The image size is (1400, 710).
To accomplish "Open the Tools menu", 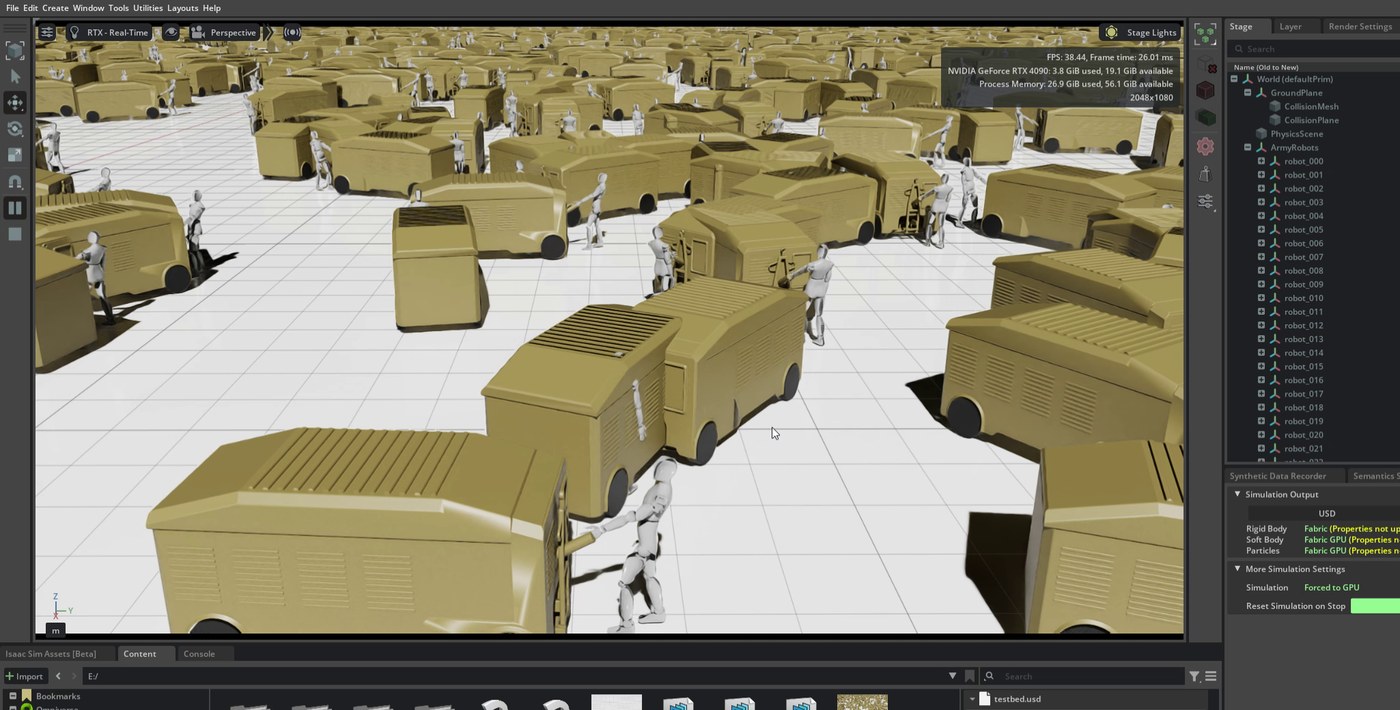I will point(118,8).
